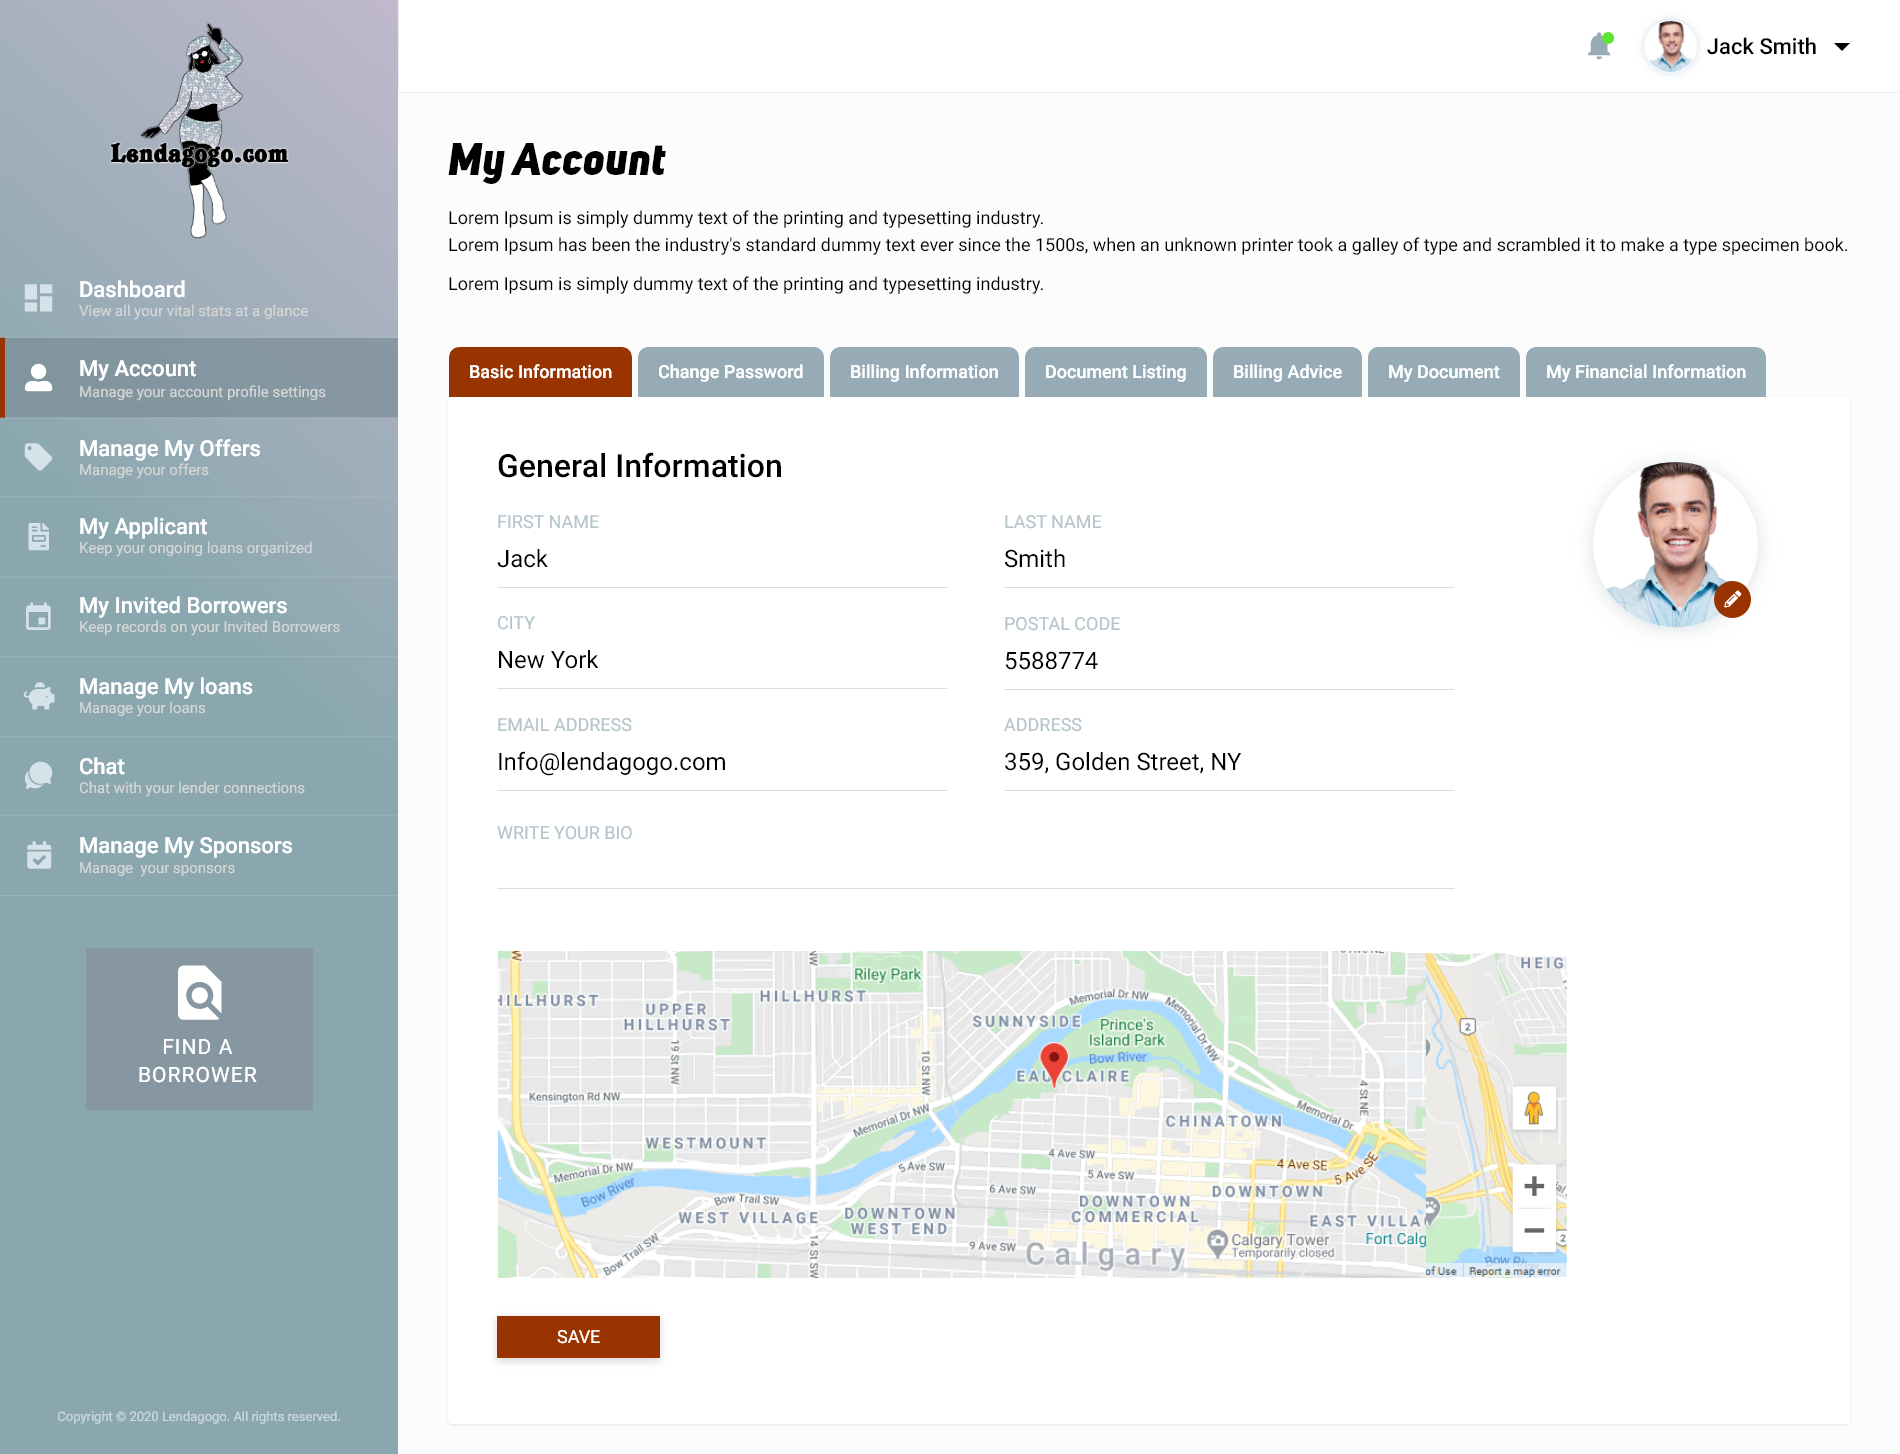Image resolution: width=1900 pixels, height=1454 pixels.
Task: Click the Email Address input field
Action: click(x=721, y=763)
